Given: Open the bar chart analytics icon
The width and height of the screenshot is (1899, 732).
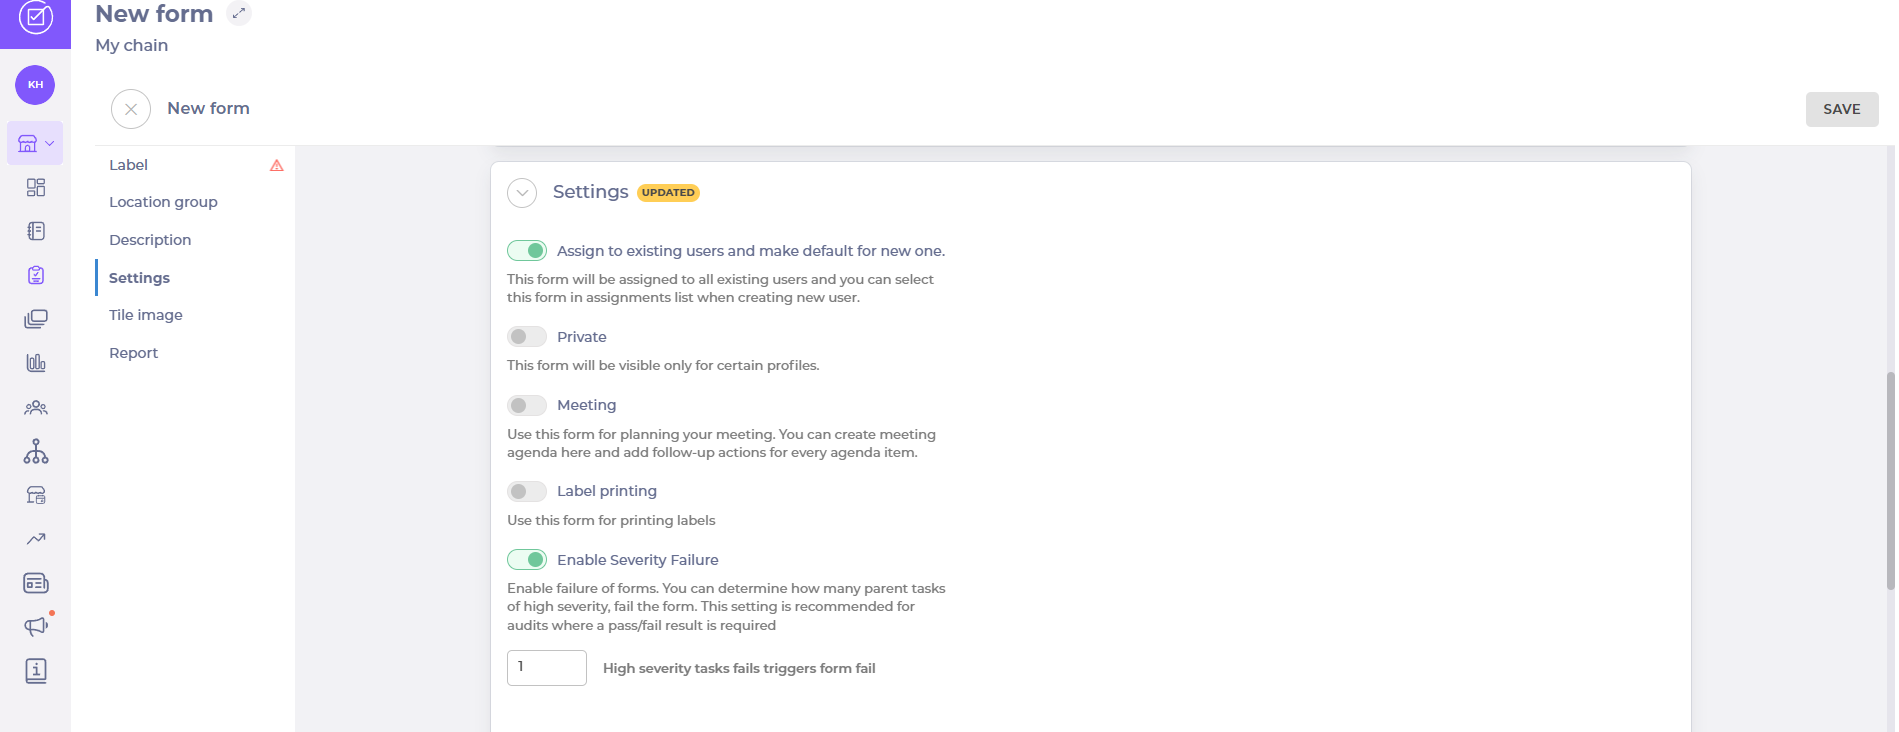Looking at the screenshot, I should 36,363.
